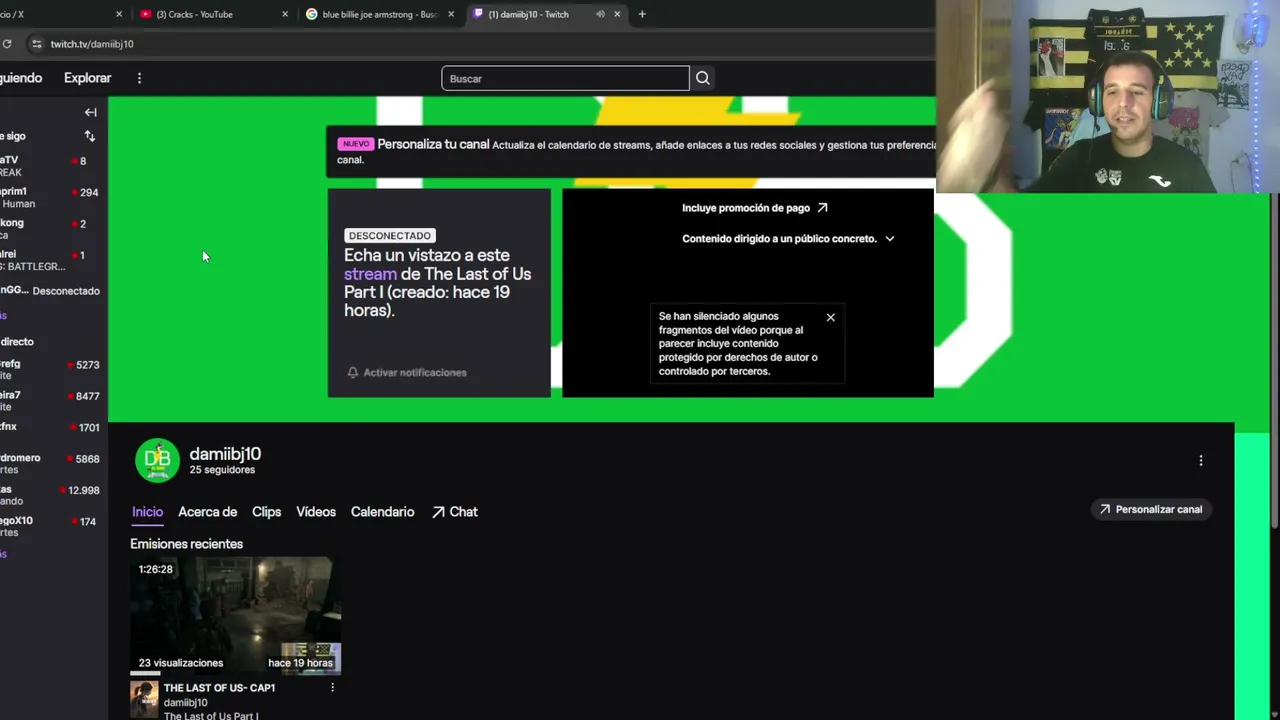Click the Emisiones recientes heading
Image resolution: width=1280 pixels, height=720 pixels.
tap(187, 544)
